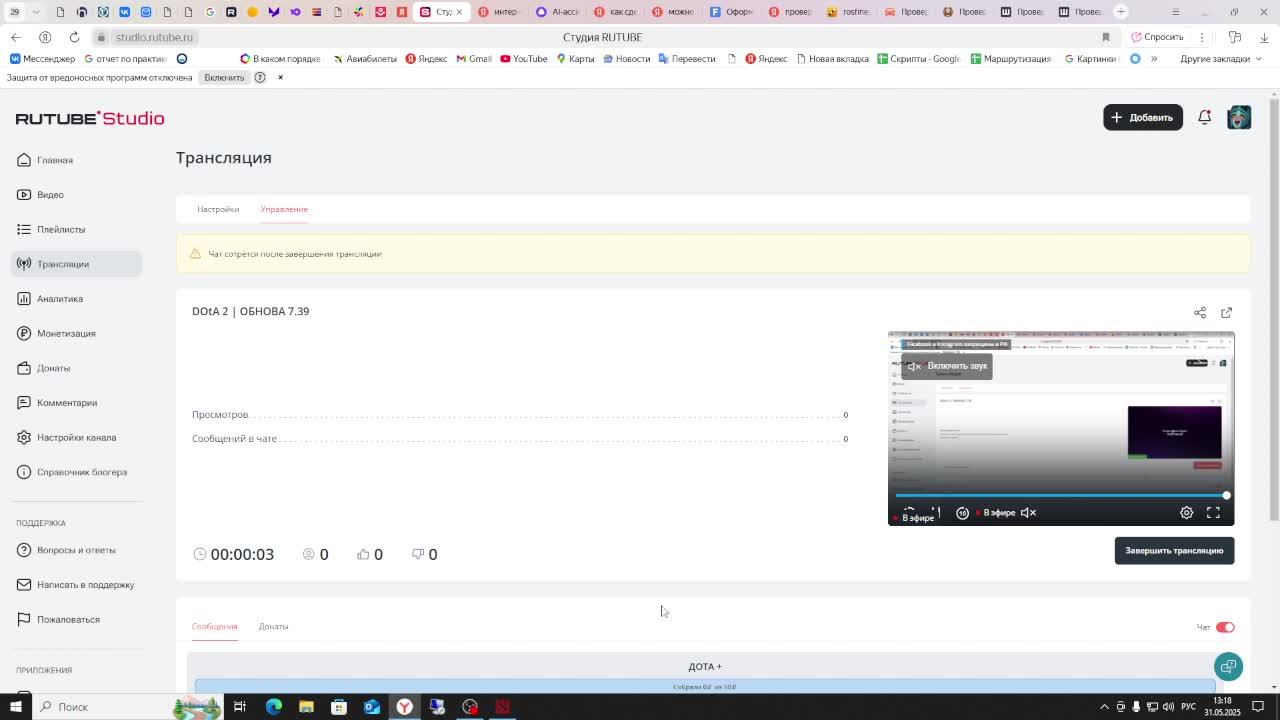Open the Gmail bookmark
This screenshot has height=720, width=1280.
click(474, 59)
